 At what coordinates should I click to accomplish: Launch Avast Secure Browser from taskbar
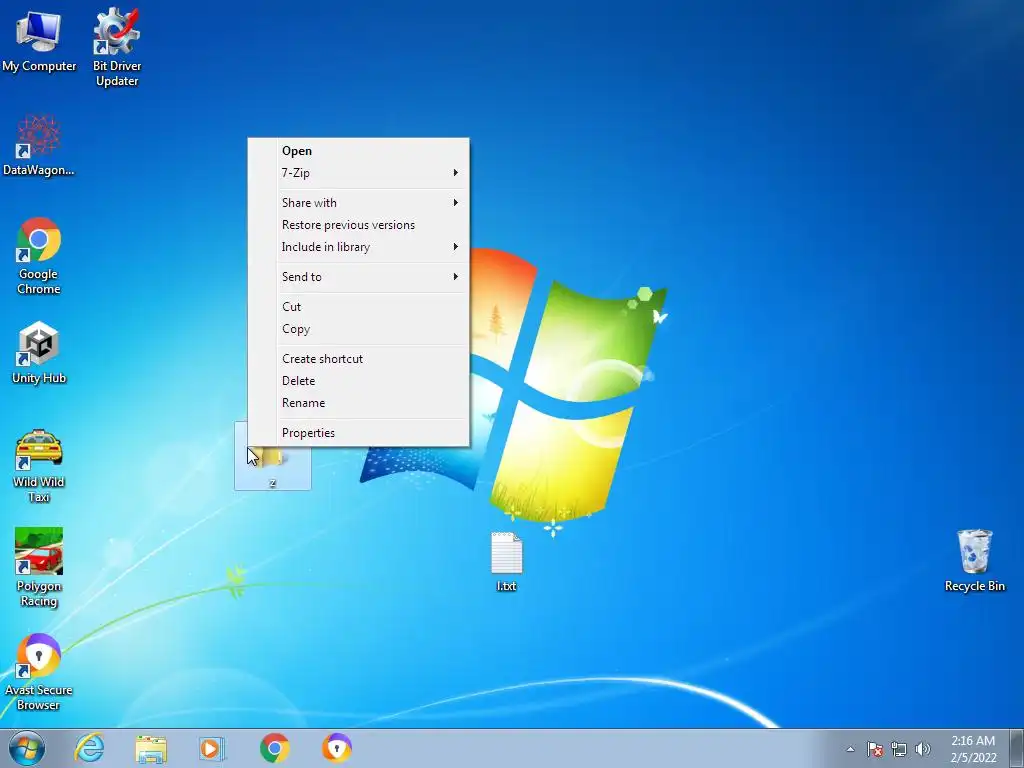click(x=337, y=748)
